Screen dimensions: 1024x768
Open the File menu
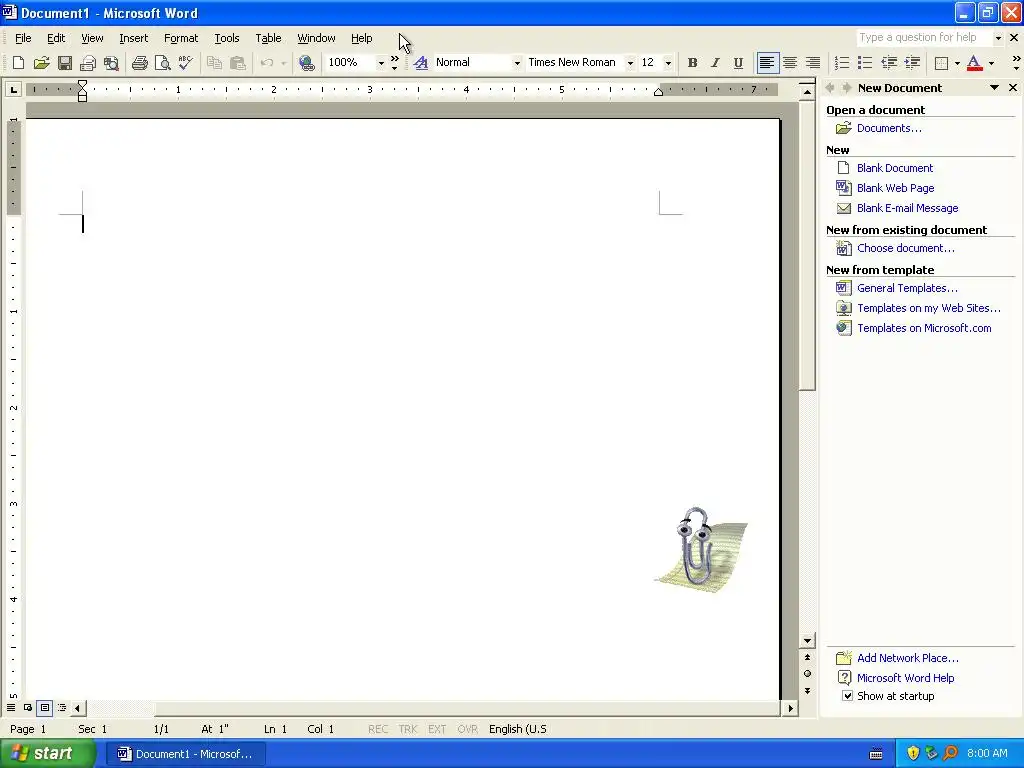tap(23, 38)
